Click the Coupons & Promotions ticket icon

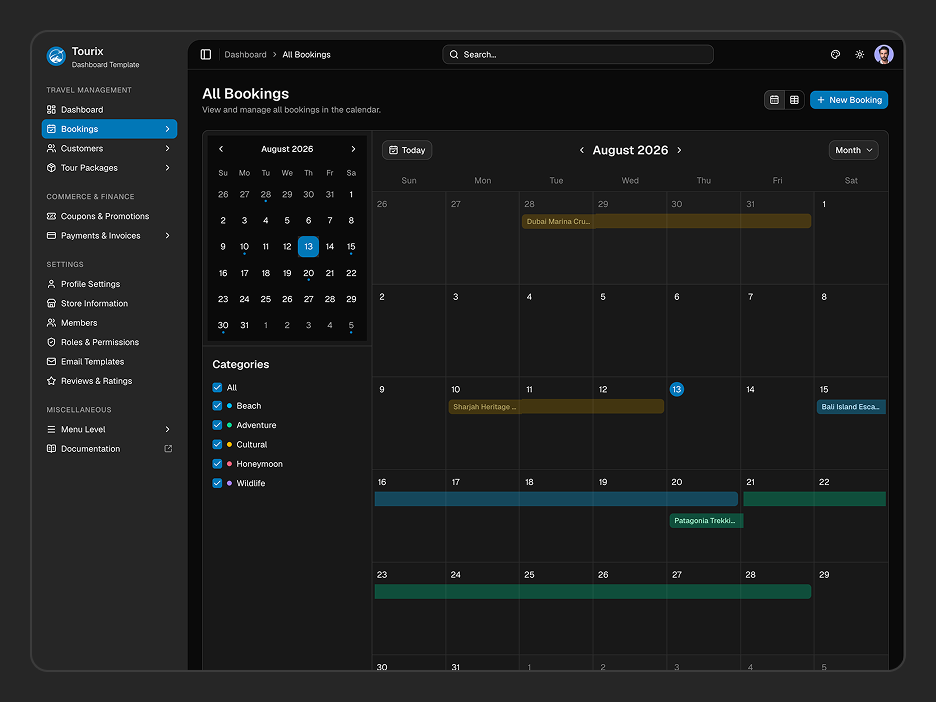click(51, 216)
